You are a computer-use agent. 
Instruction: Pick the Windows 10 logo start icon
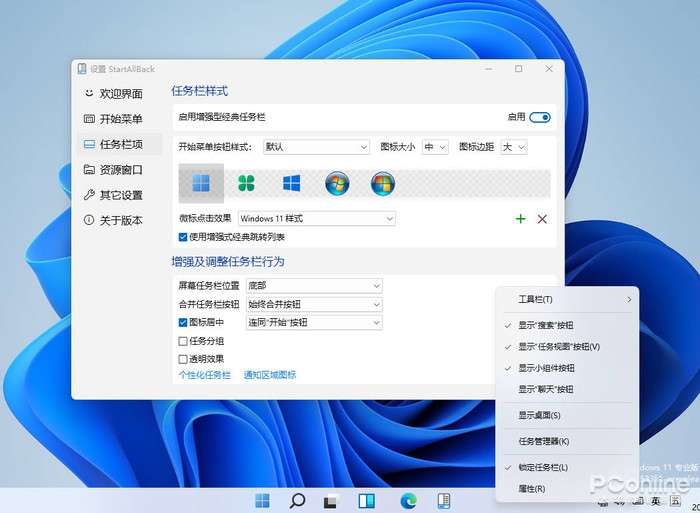(292, 184)
